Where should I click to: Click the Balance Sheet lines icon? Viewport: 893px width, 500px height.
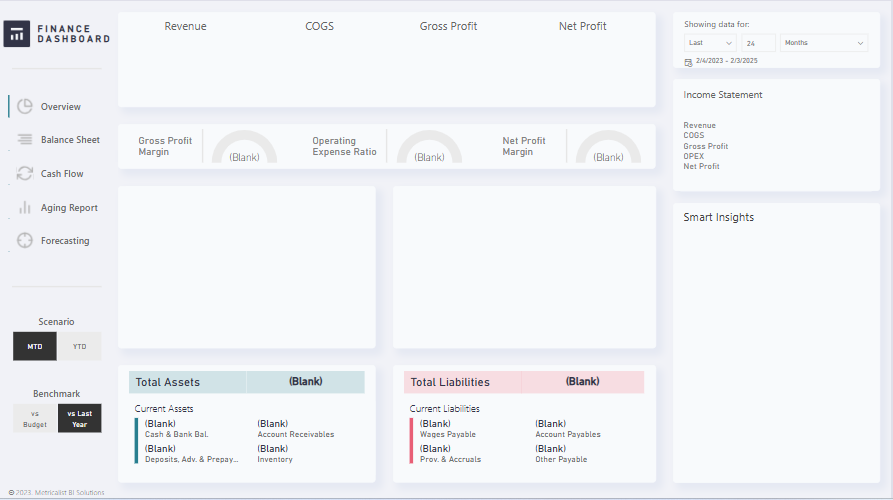pyautogui.click(x=25, y=140)
